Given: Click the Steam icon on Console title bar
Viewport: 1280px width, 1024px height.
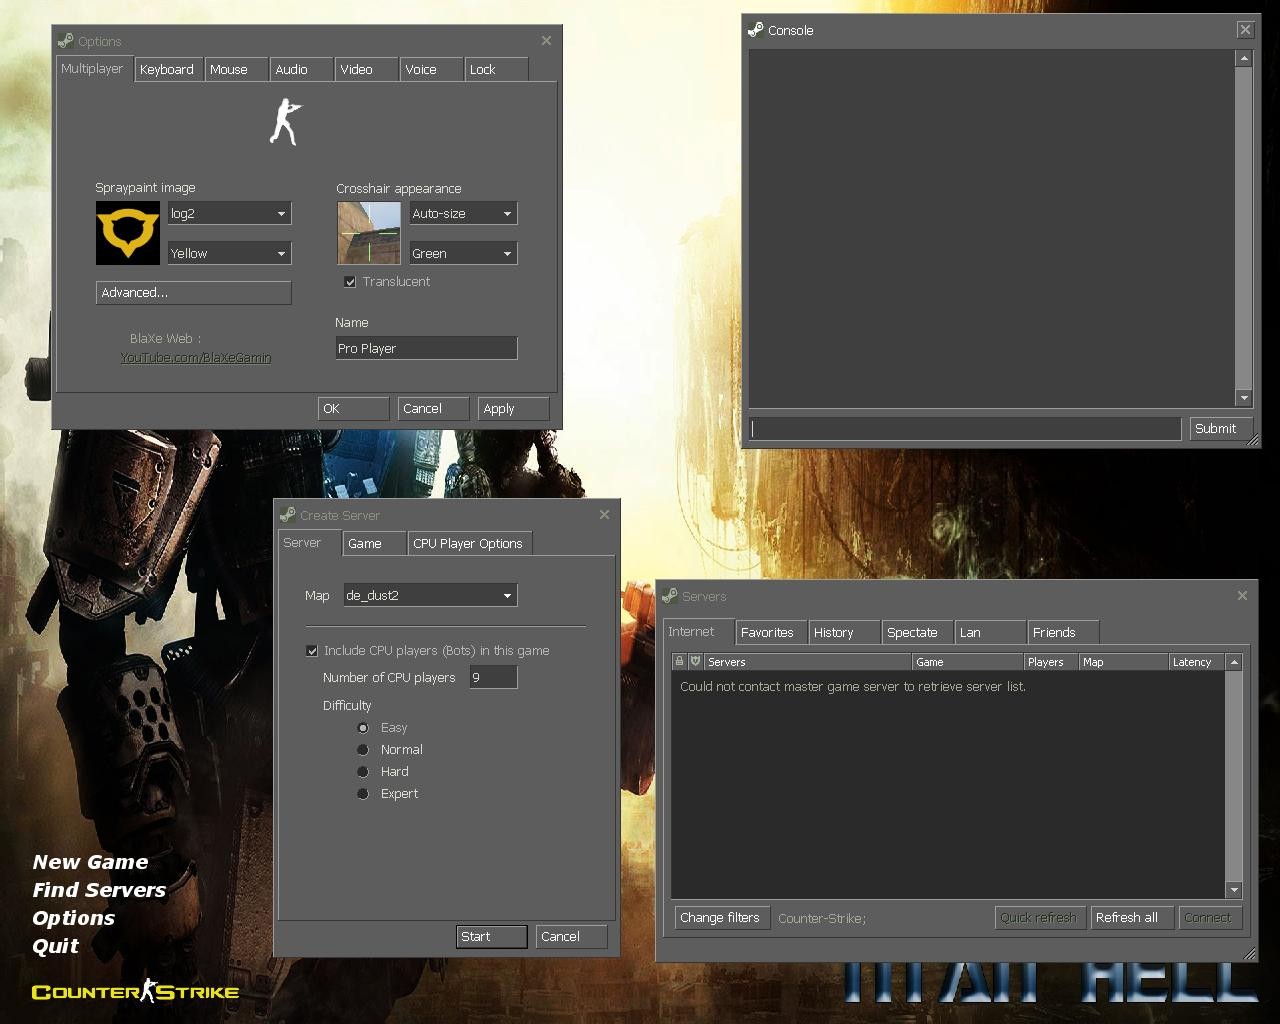Looking at the screenshot, I should 755,30.
